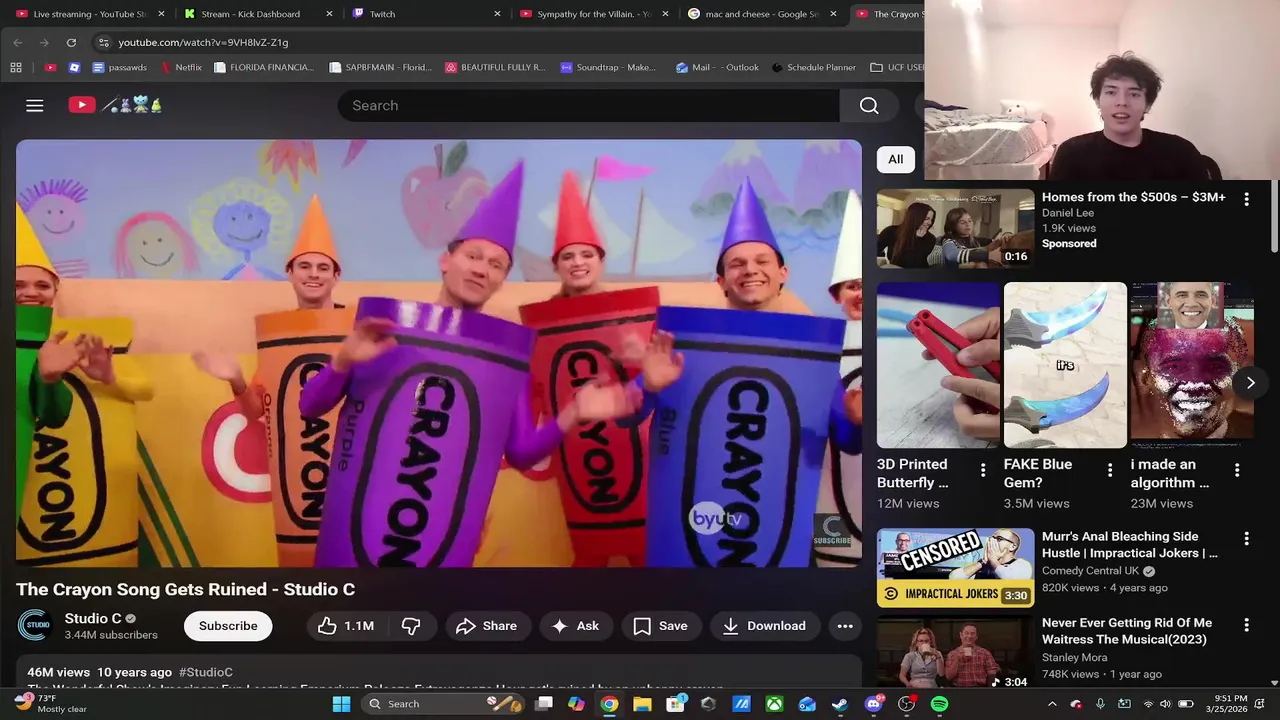Open Steam from the taskbar
1280x720 pixels.
point(840,704)
